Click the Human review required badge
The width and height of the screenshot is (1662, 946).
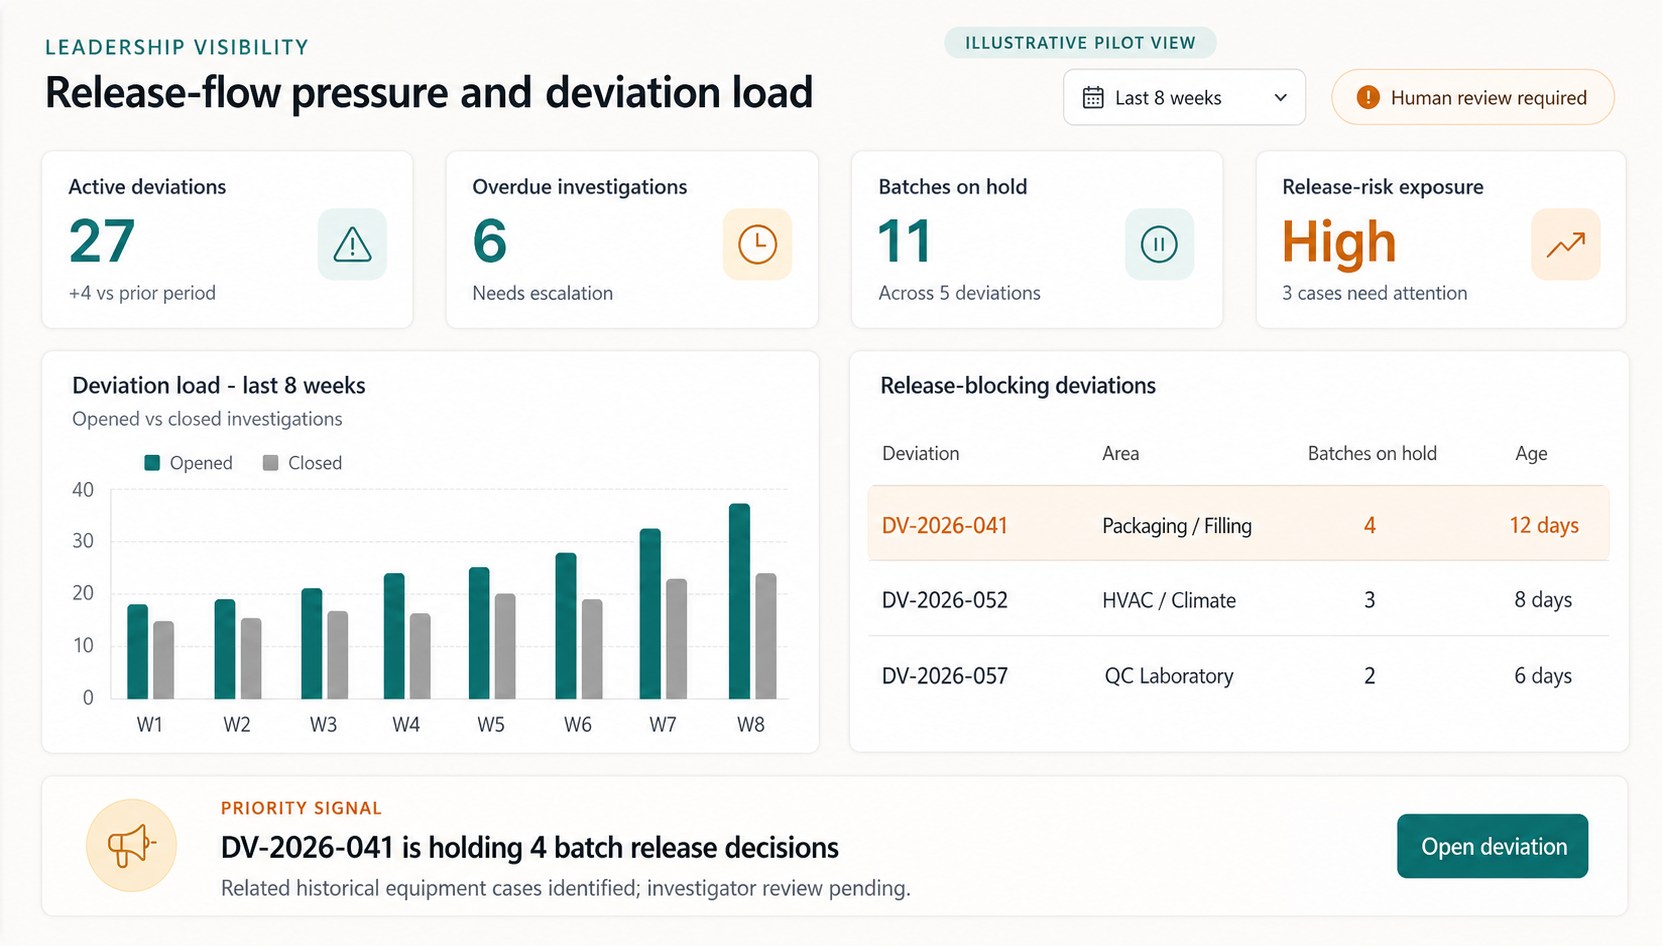pos(1472,97)
